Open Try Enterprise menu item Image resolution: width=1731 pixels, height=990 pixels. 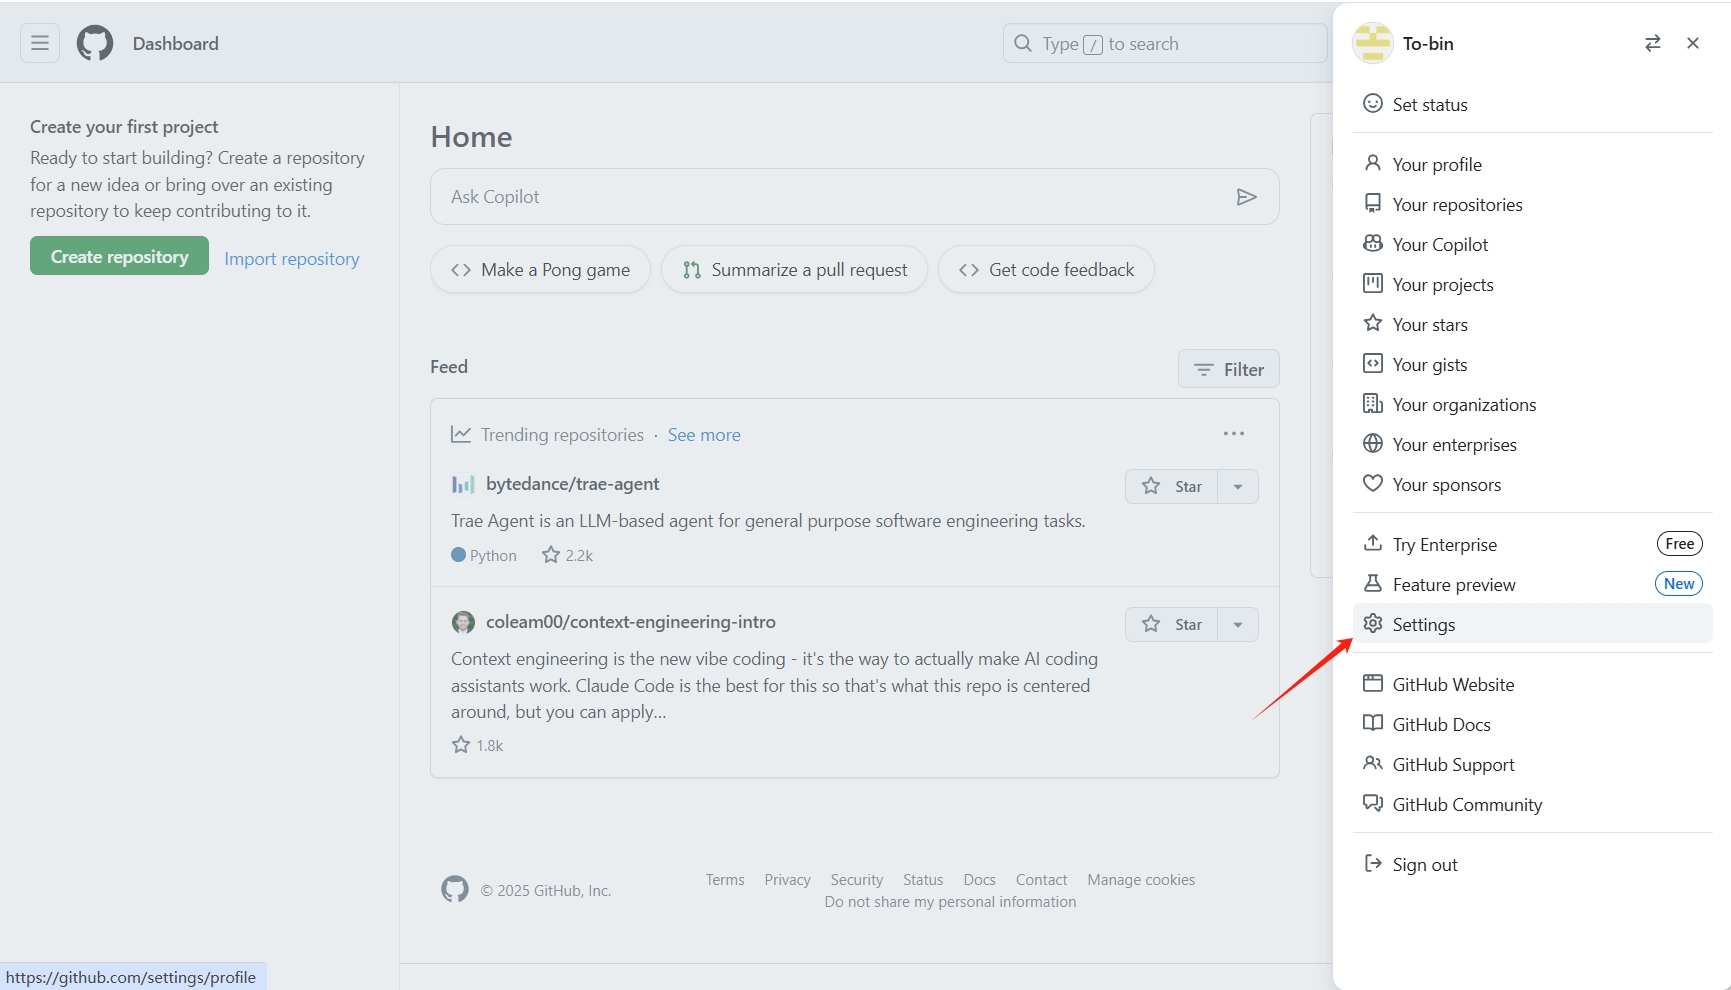(x=1532, y=544)
